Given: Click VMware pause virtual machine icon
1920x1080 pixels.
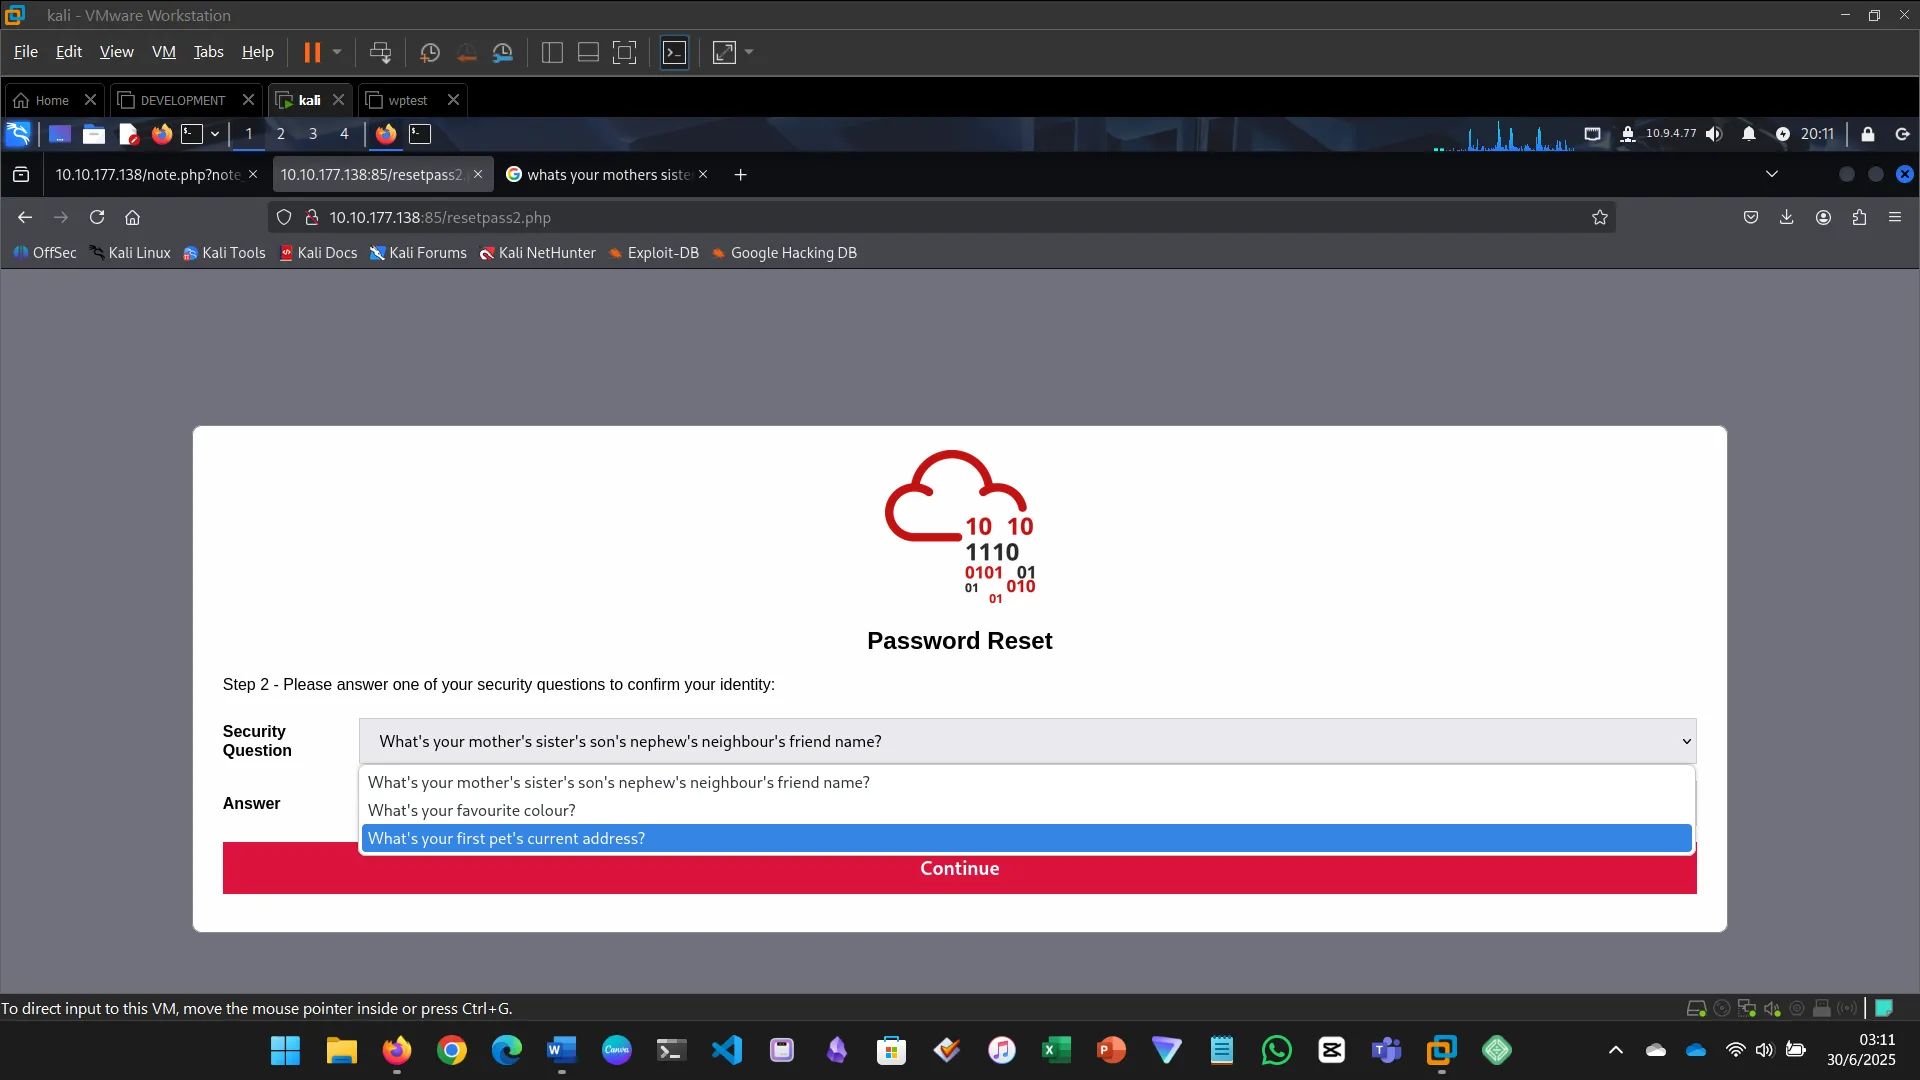Looking at the screenshot, I should (312, 52).
